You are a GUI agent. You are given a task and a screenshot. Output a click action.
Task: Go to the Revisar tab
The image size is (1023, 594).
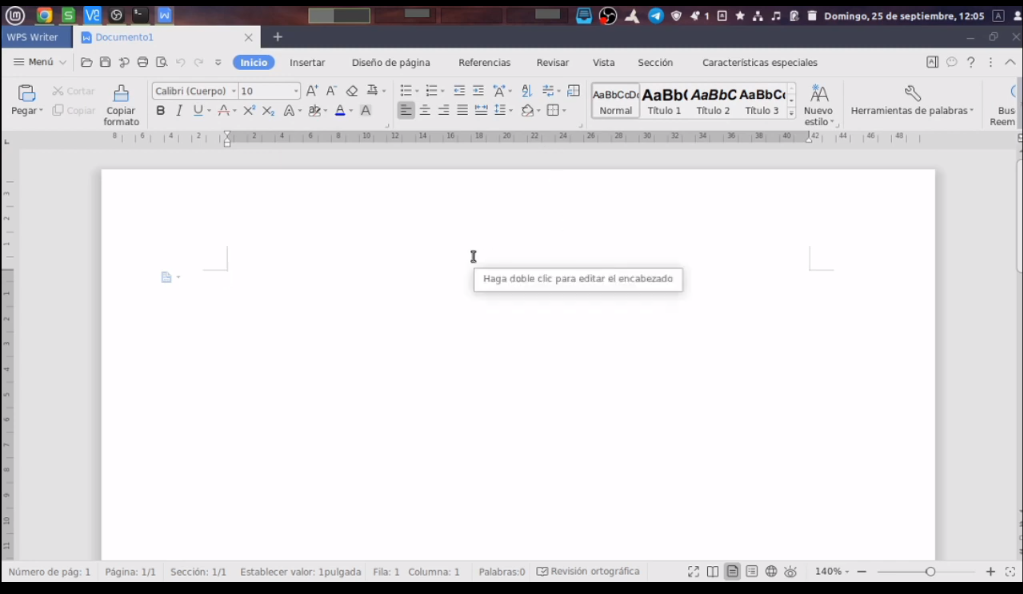[553, 63]
